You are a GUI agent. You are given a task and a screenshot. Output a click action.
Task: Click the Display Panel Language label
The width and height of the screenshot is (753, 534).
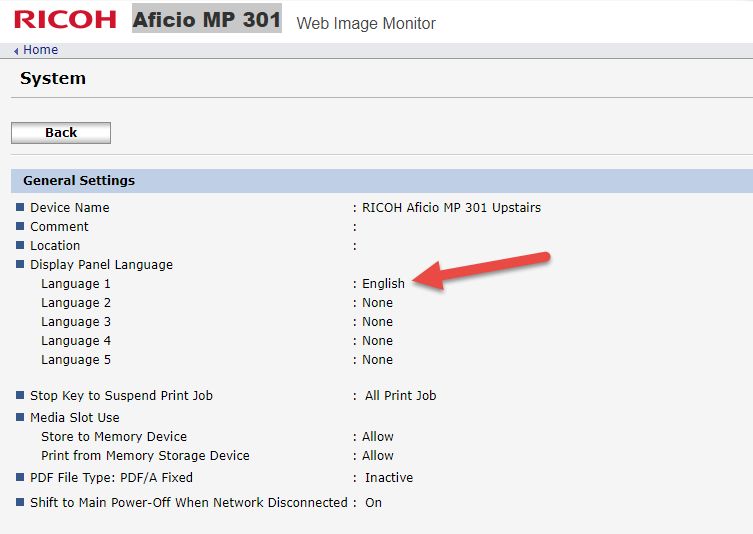[x=101, y=265]
